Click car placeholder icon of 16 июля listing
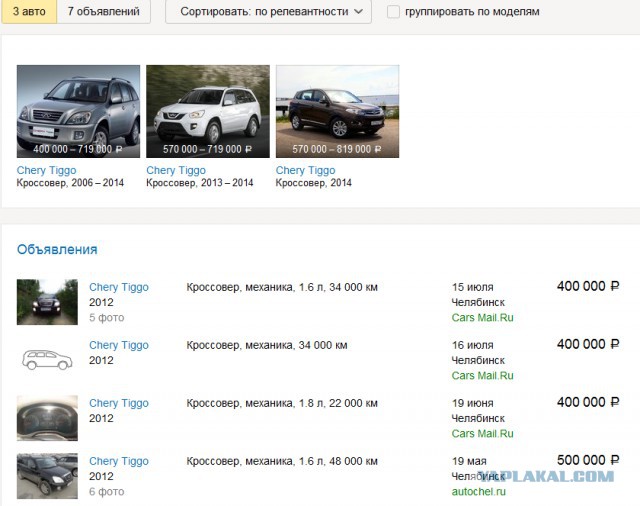The image size is (640, 506). pyautogui.click(x=47, y=360)
